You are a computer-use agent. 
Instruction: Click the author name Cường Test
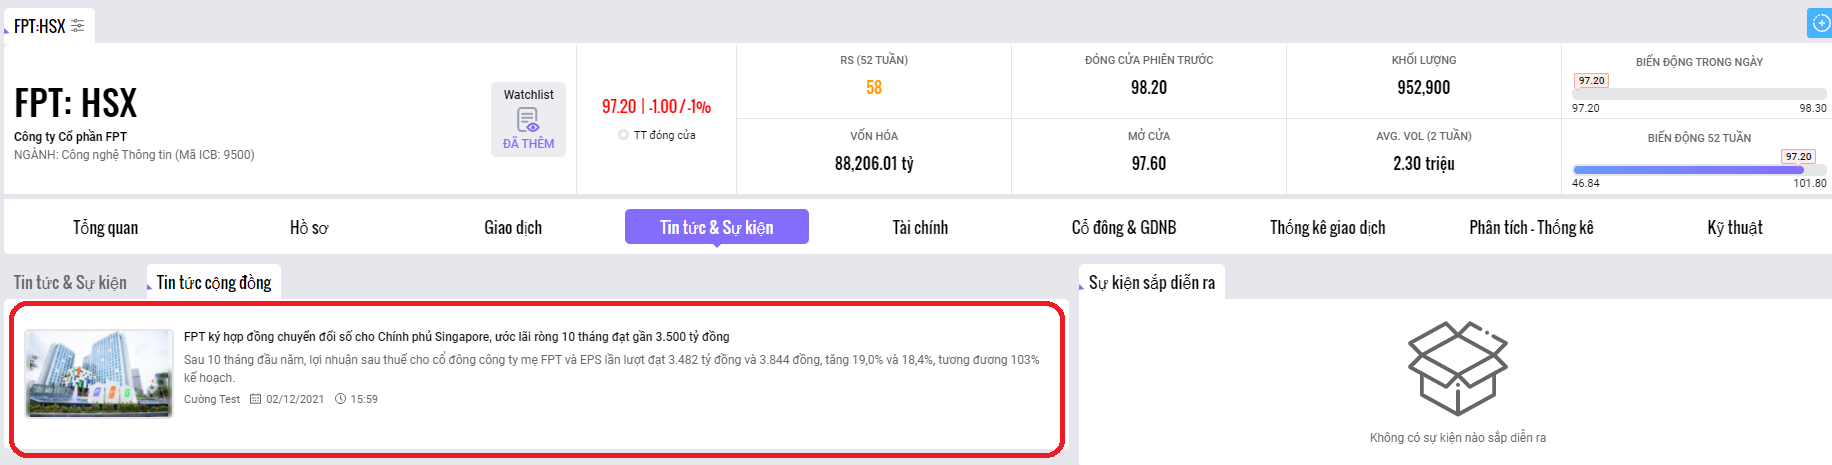pyautogui.click(x=212, y=399)
